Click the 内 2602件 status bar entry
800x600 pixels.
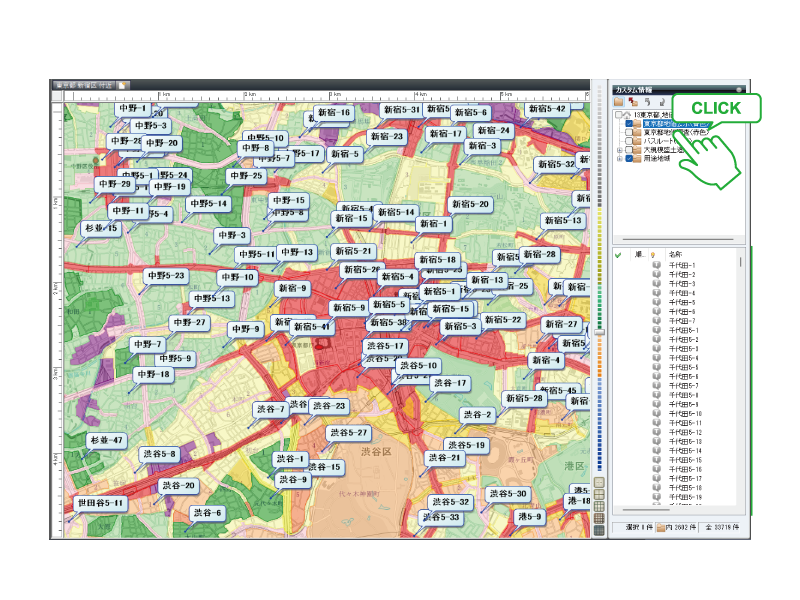677,527
